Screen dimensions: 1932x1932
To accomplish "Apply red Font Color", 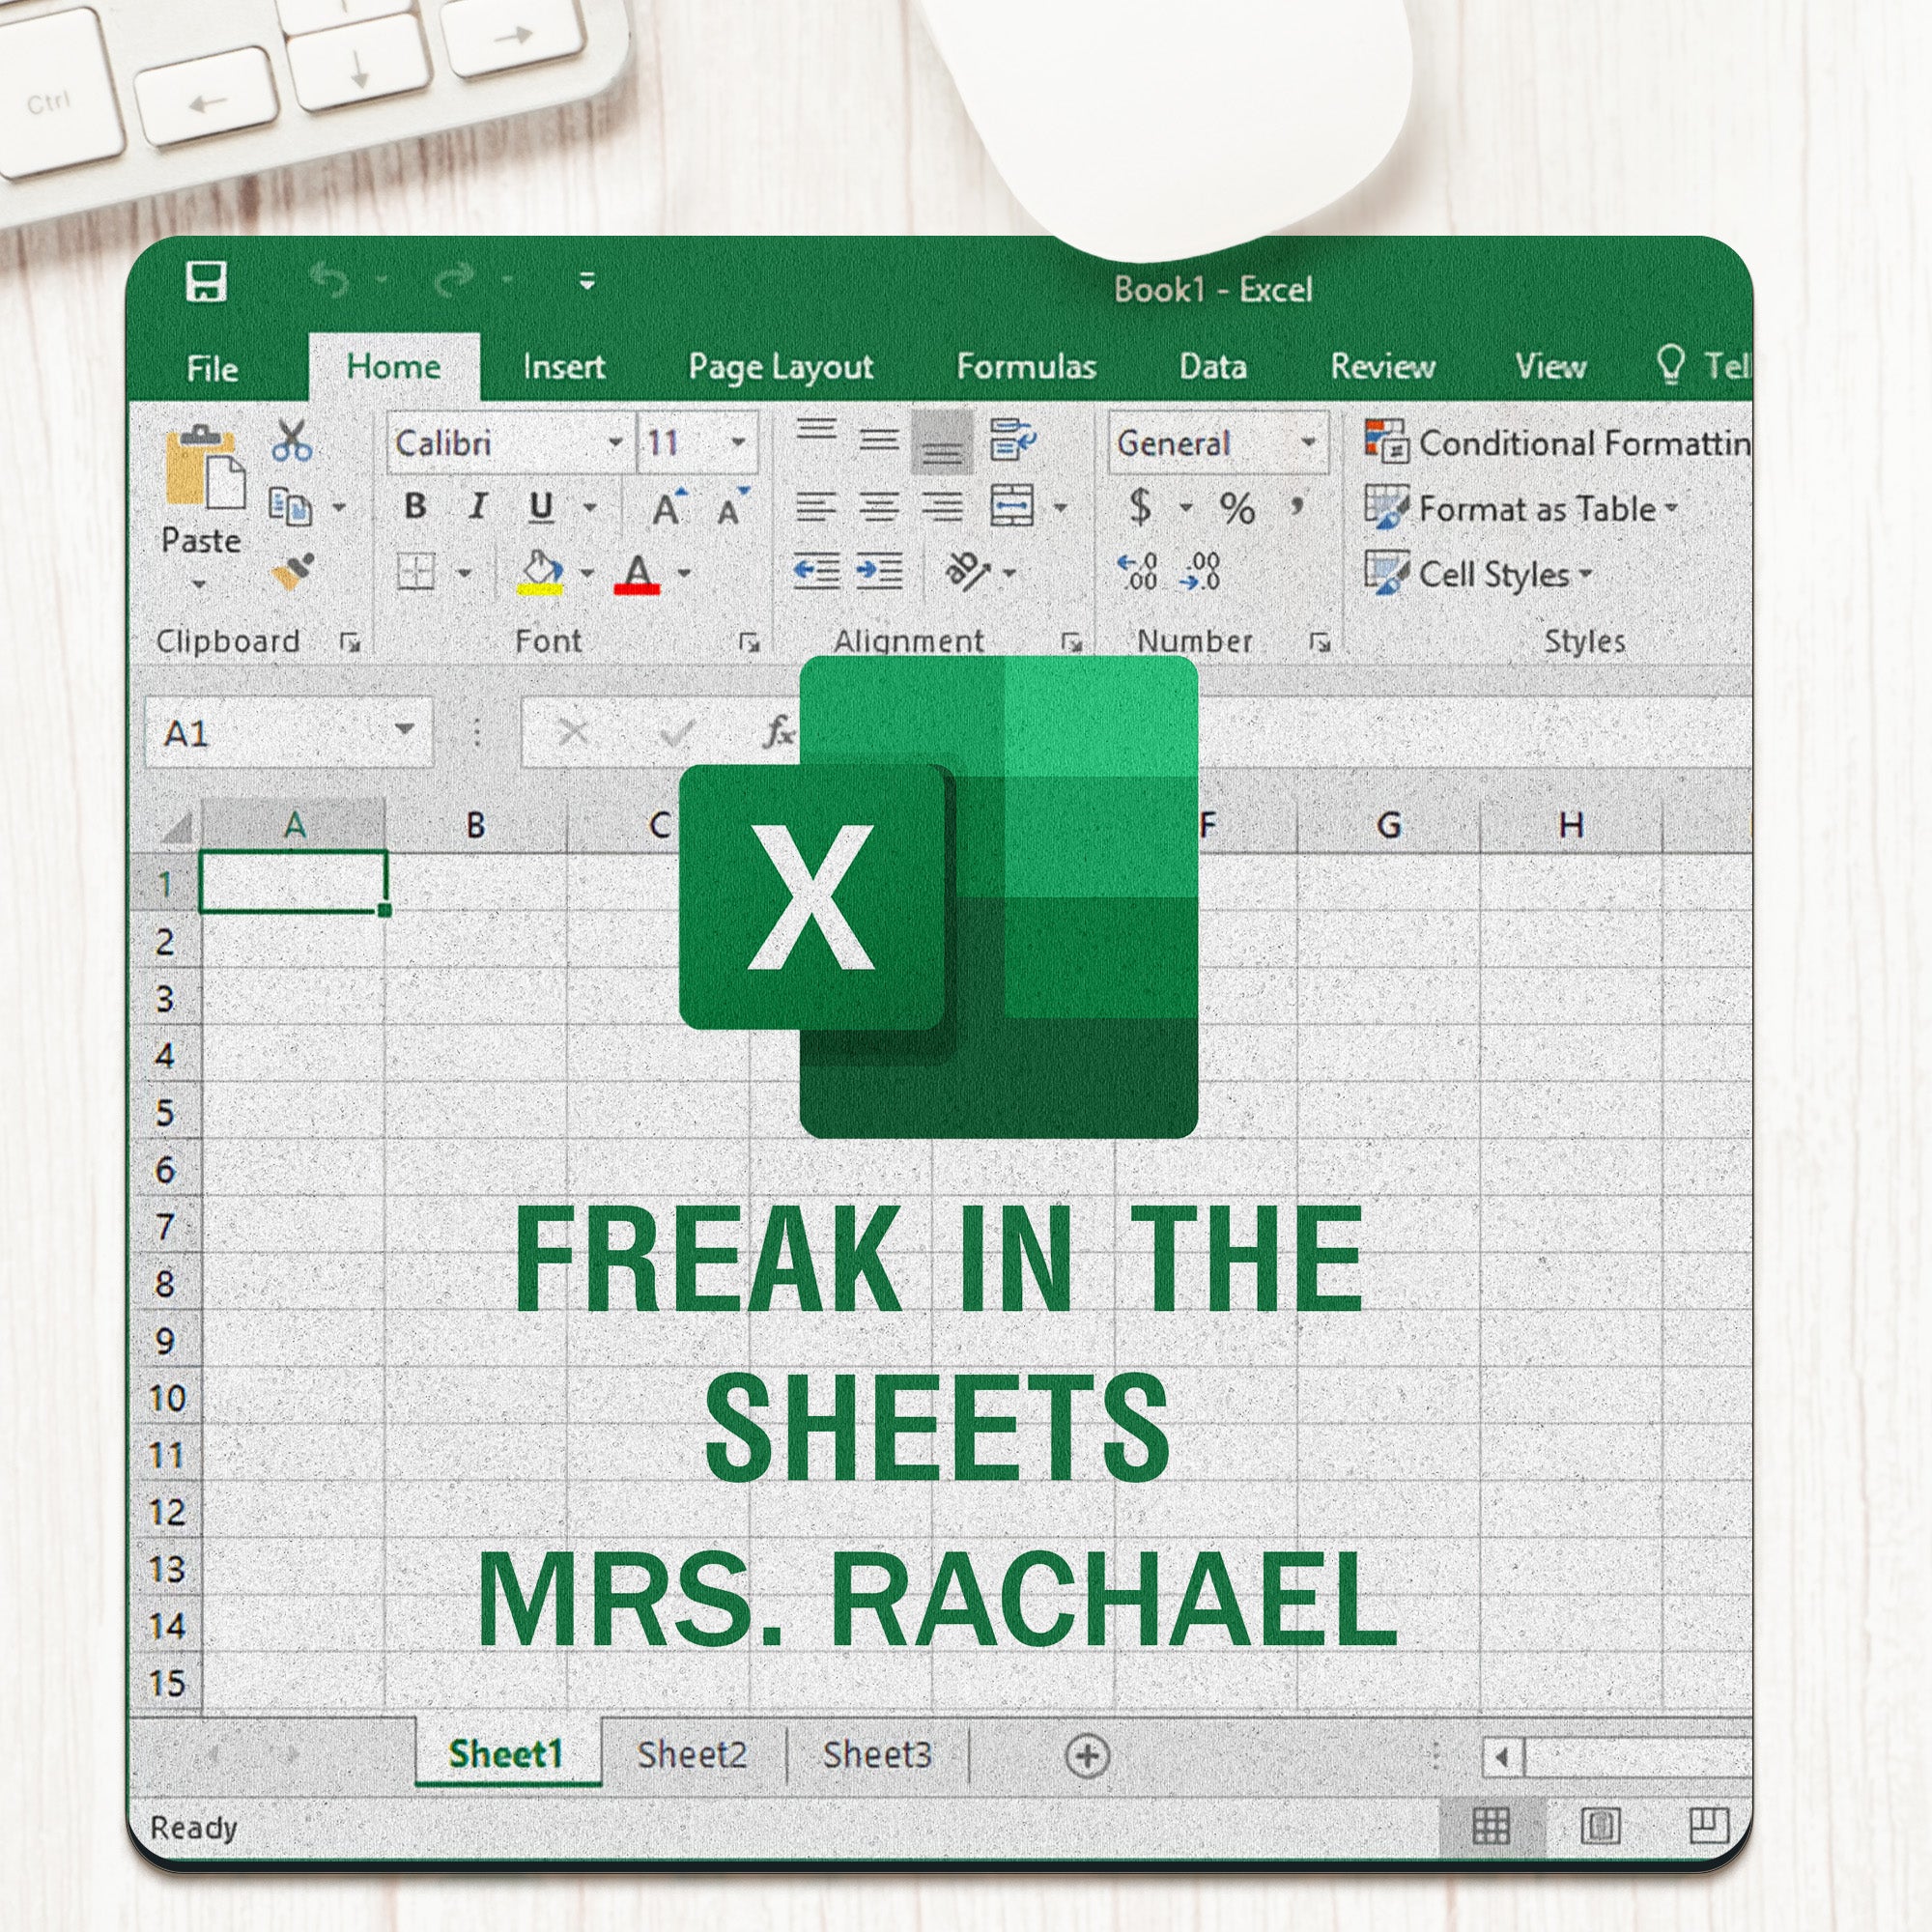I will coord(637,574).
